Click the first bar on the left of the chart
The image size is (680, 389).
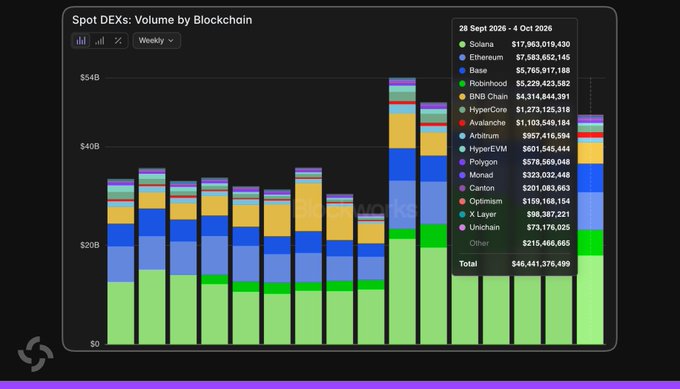(121, 262)
